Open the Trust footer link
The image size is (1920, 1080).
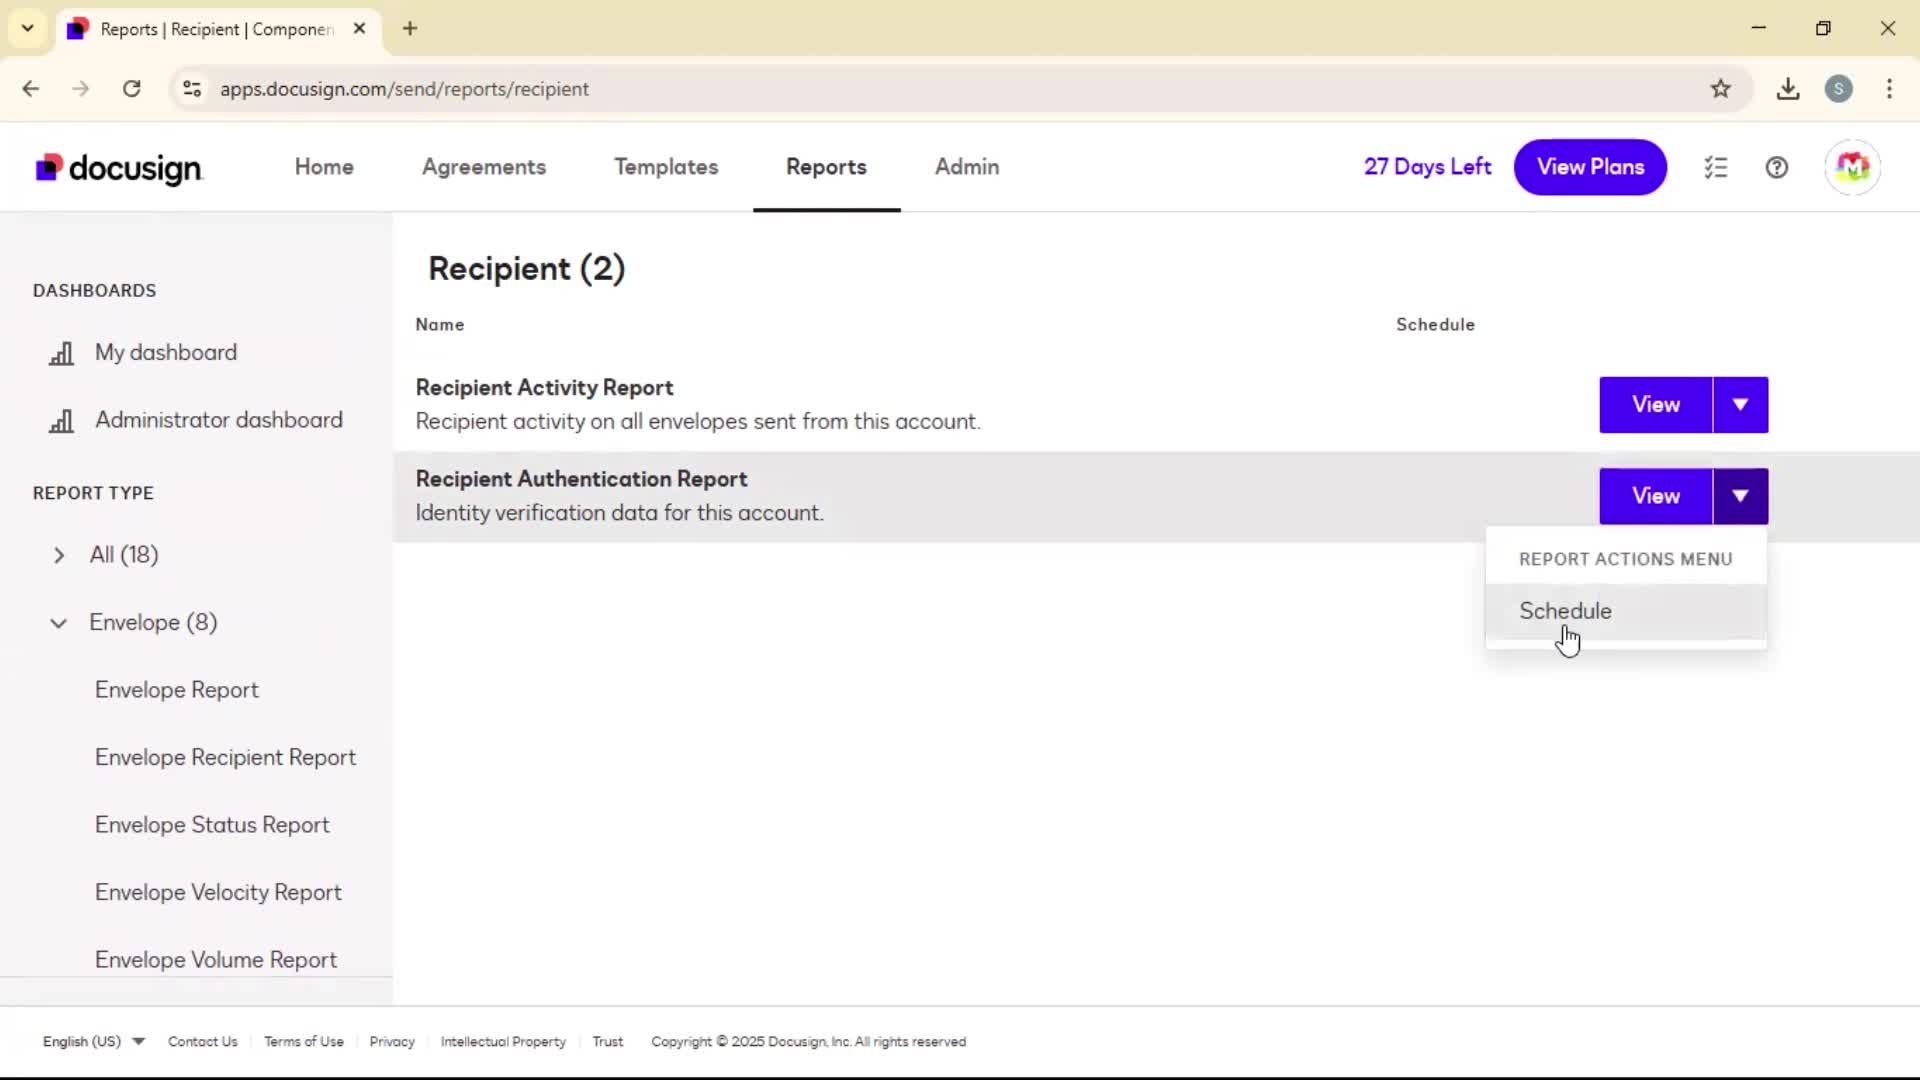pos(608,1042)
